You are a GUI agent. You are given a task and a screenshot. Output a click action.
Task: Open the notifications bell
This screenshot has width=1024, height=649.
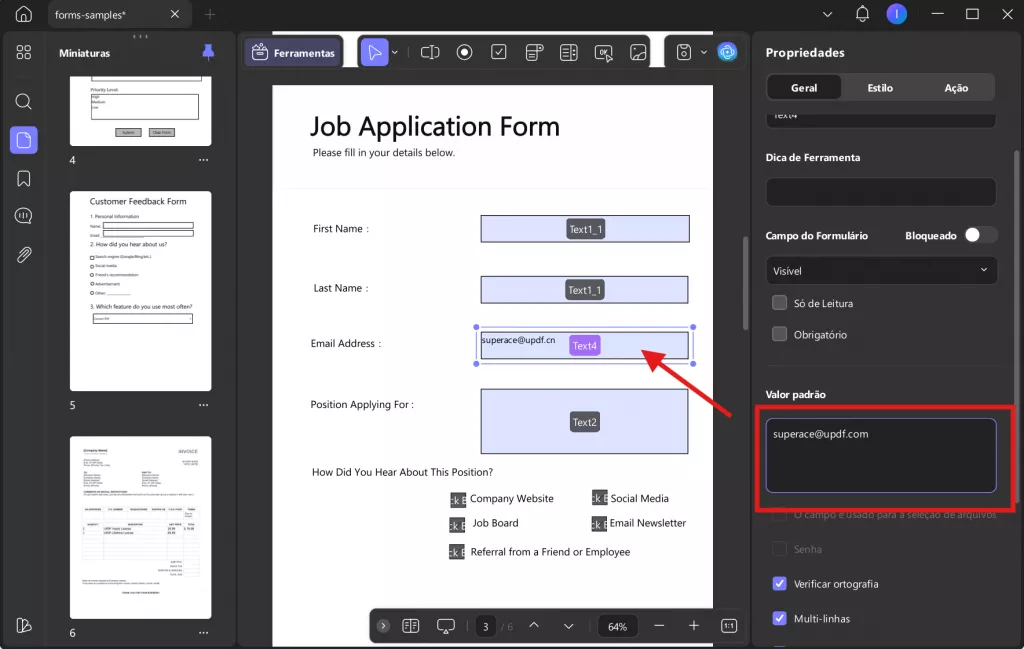point(862,14)
